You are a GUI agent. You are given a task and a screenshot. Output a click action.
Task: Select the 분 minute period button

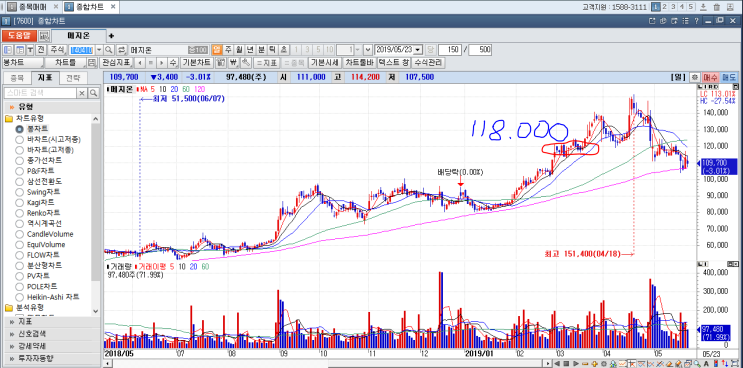tap(261, 50)
